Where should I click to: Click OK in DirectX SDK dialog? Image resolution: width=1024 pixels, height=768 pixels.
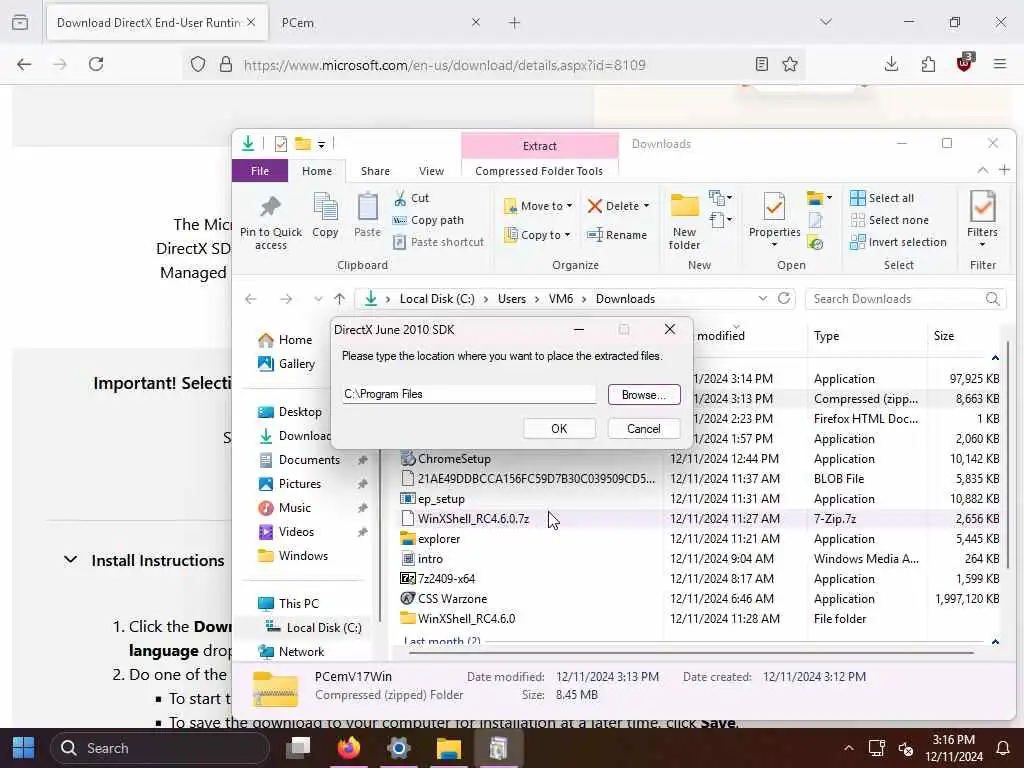(559, 428)
